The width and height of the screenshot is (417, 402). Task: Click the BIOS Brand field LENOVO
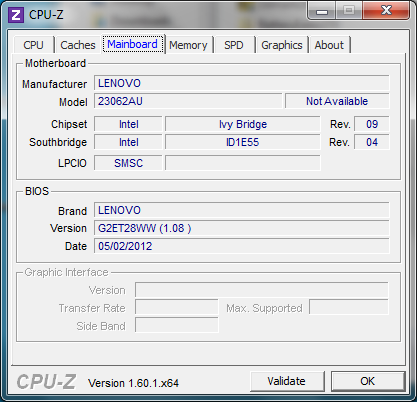(x=242, y=210)
